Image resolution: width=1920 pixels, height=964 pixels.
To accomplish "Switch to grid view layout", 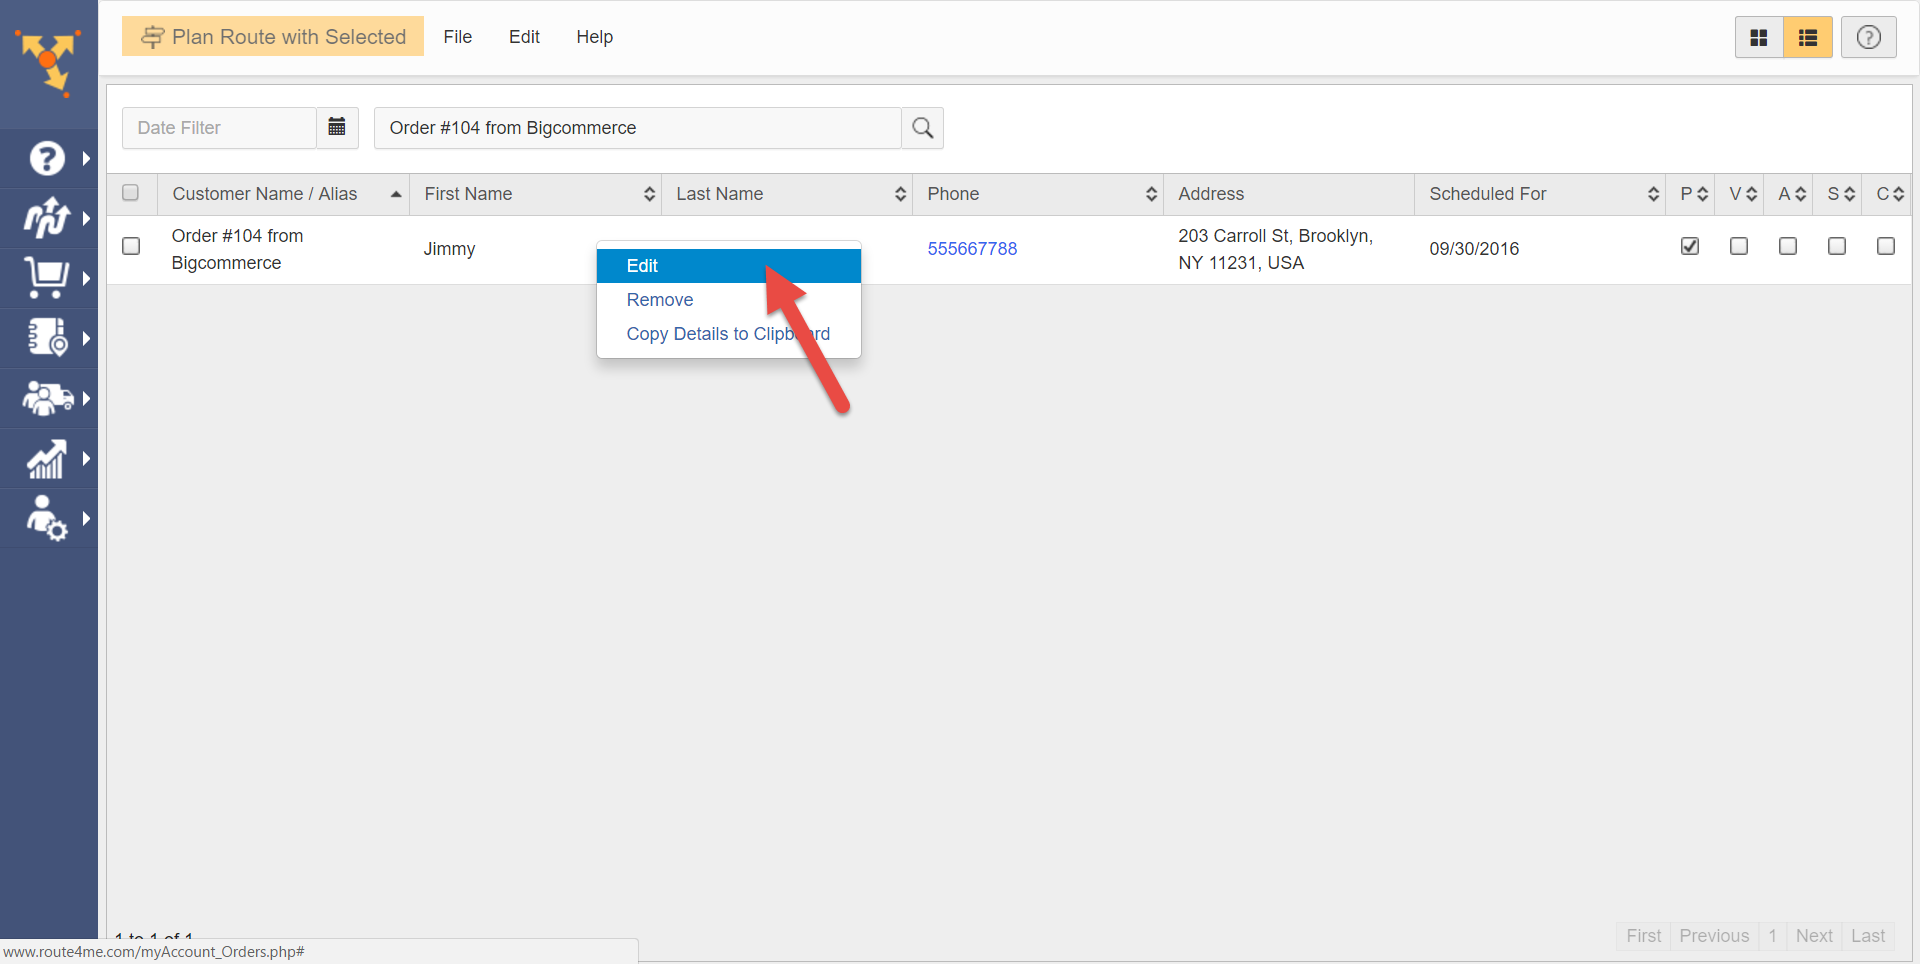I will 1758,38.
